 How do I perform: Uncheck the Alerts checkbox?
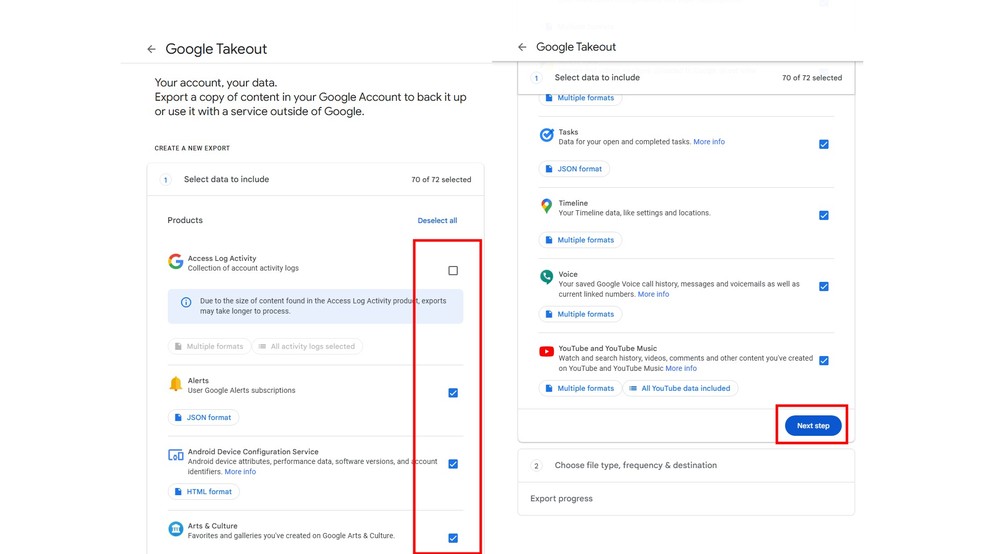(453, 393)
